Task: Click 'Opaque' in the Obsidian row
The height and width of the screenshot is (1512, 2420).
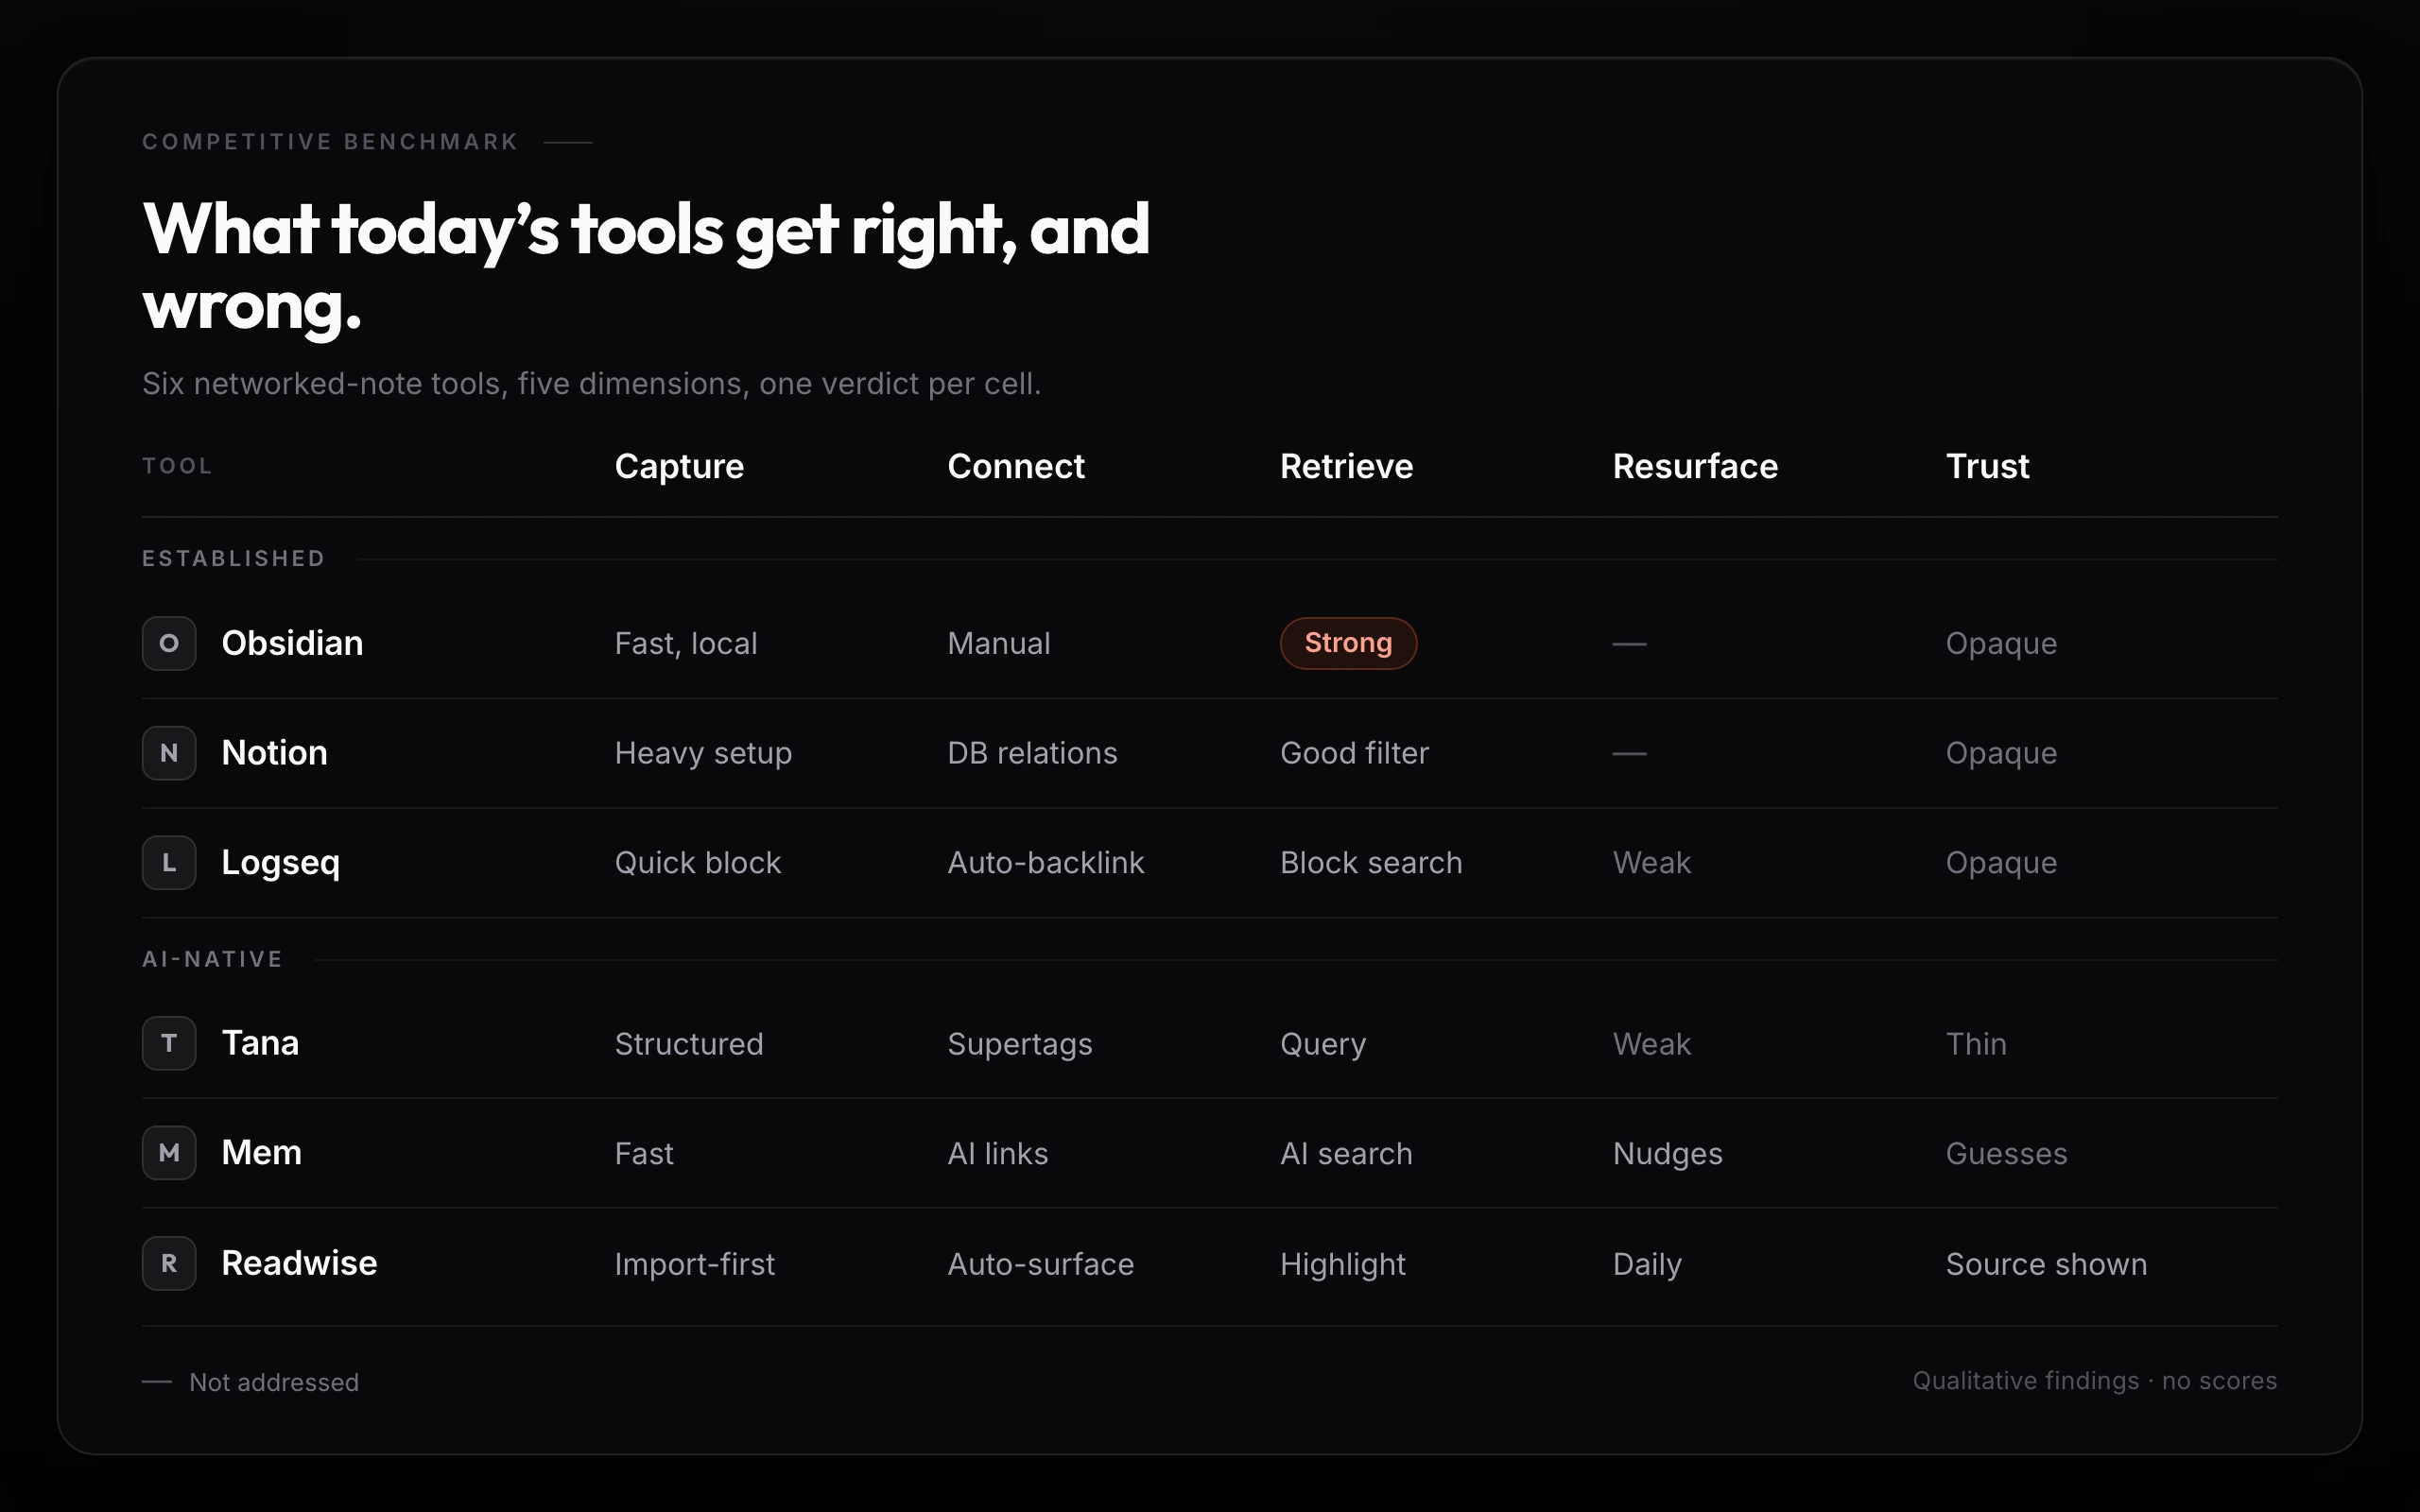Action: 2001,644
